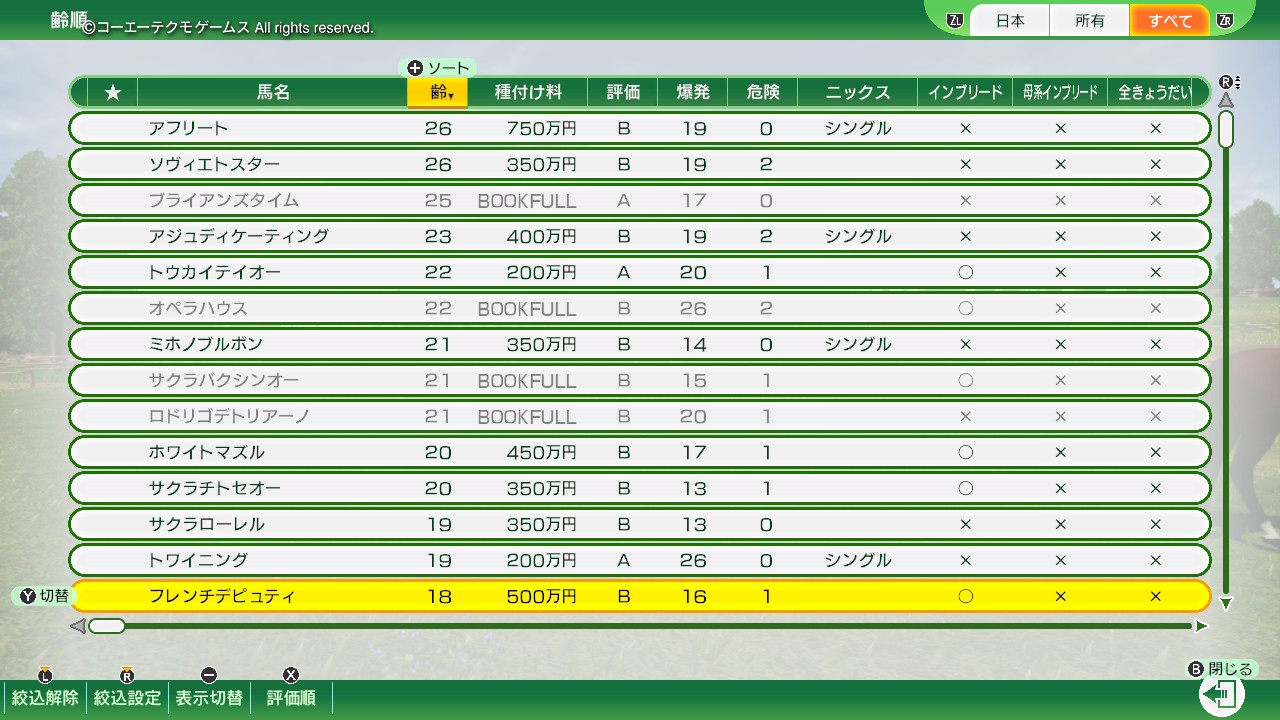Click シングル nicks in the アフリート row
This screenshot has height=720, width=1280.
(858, 128)
